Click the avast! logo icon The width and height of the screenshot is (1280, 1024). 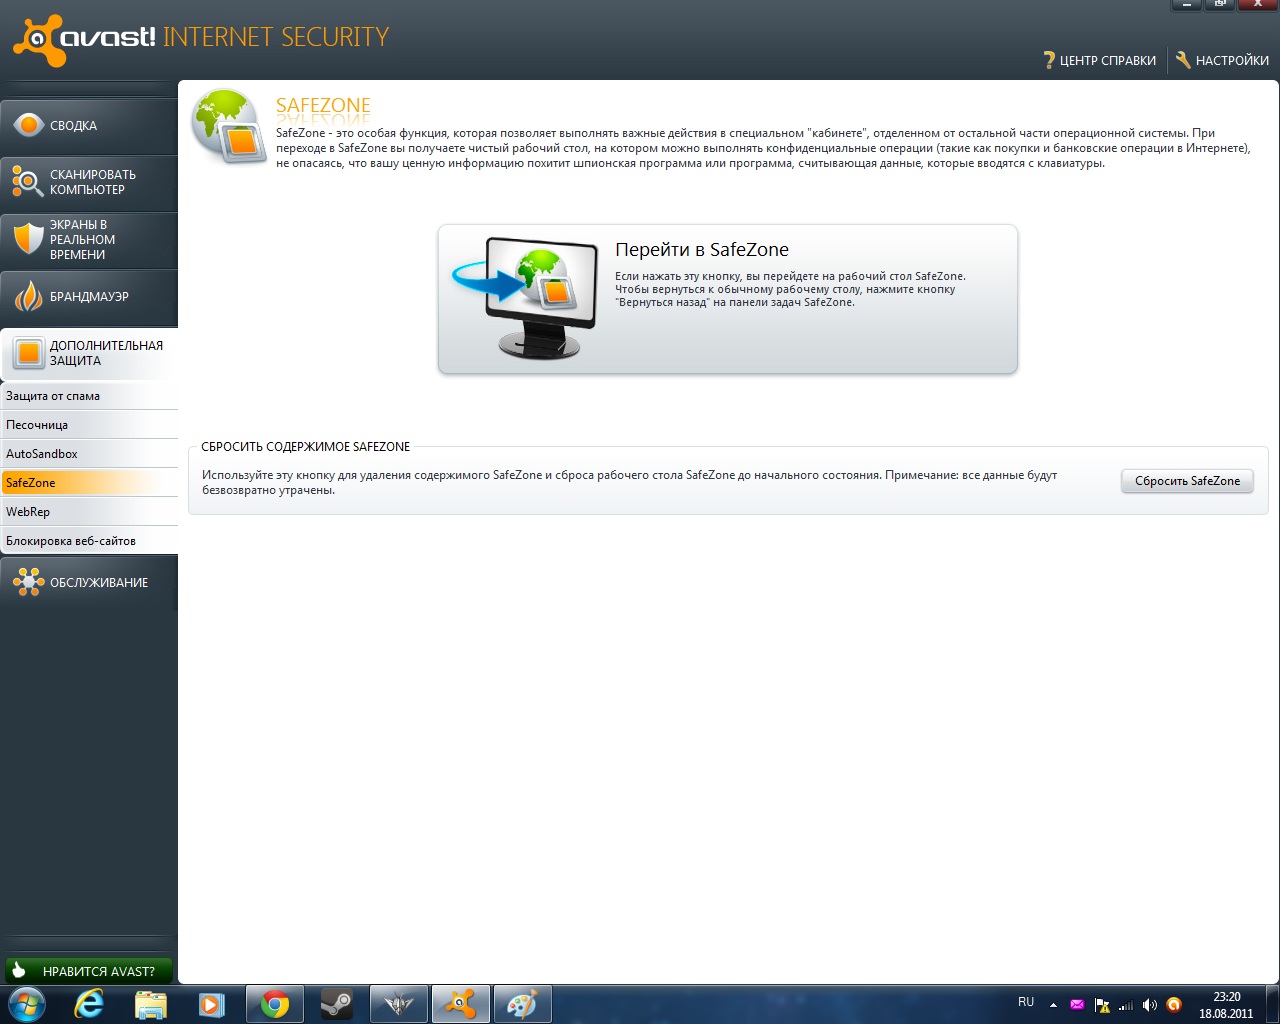point(38,41)
